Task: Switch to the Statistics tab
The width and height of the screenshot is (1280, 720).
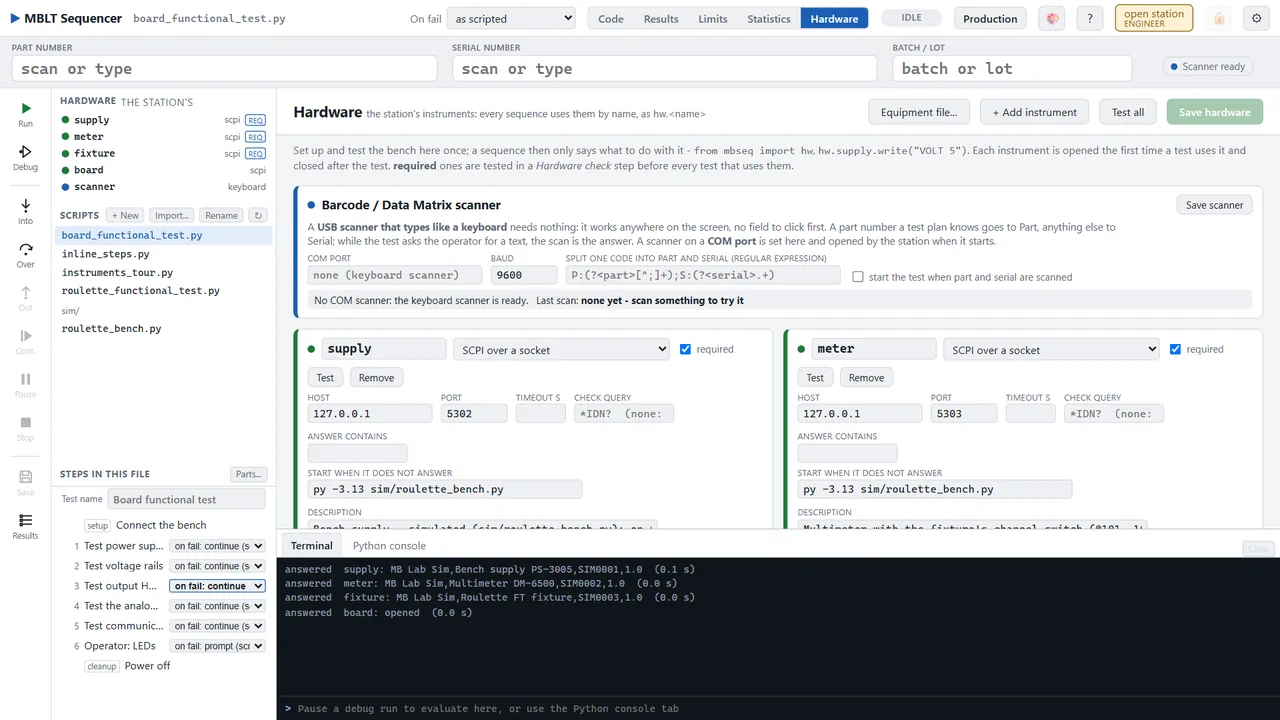Action: (x=769, y=18)
